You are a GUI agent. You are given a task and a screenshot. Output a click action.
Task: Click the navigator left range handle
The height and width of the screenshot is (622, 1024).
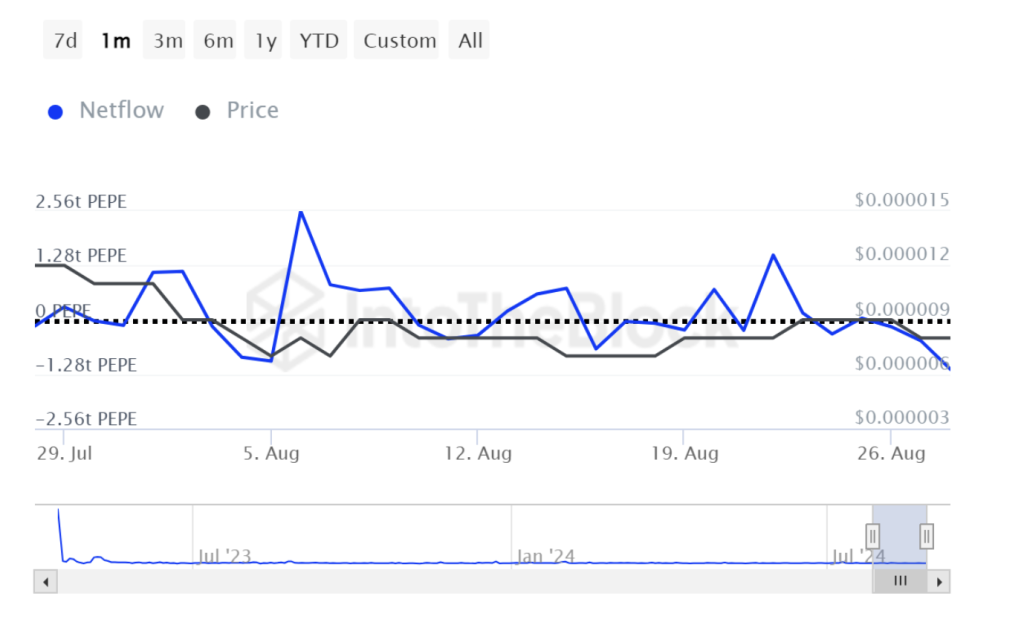tap(873, 537)
